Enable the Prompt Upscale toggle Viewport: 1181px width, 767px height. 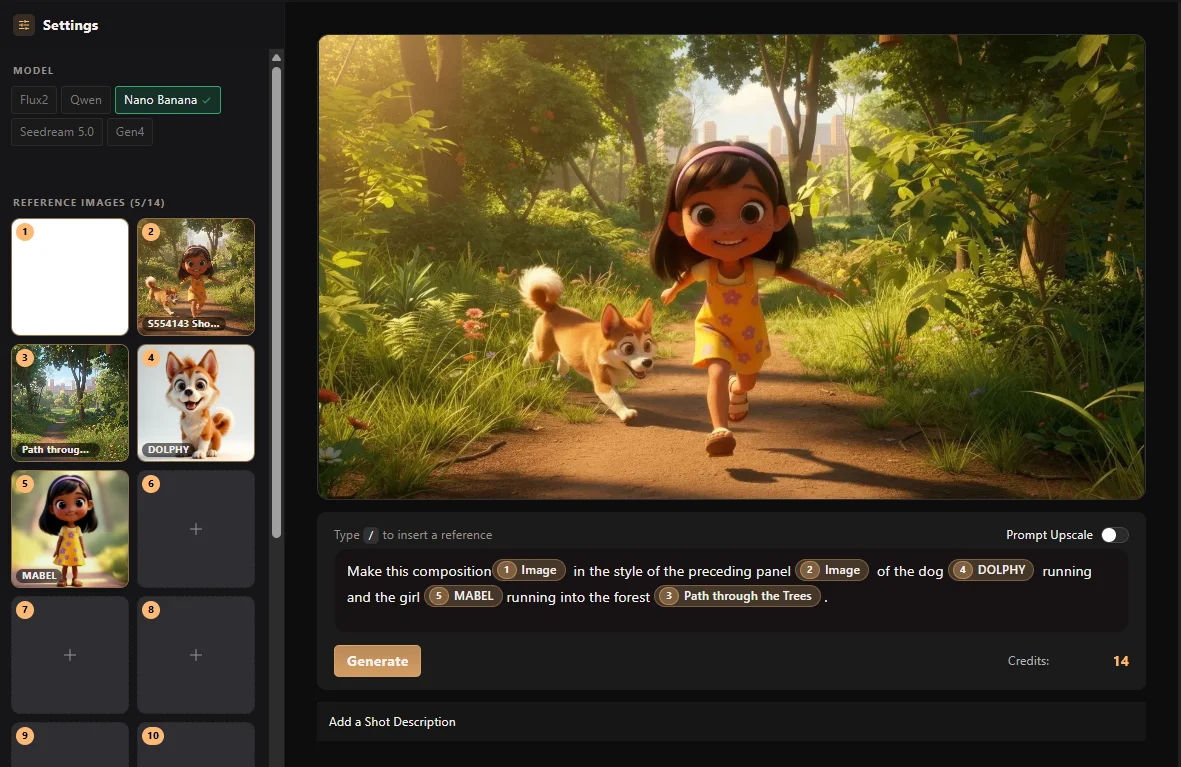(1114, 535)
